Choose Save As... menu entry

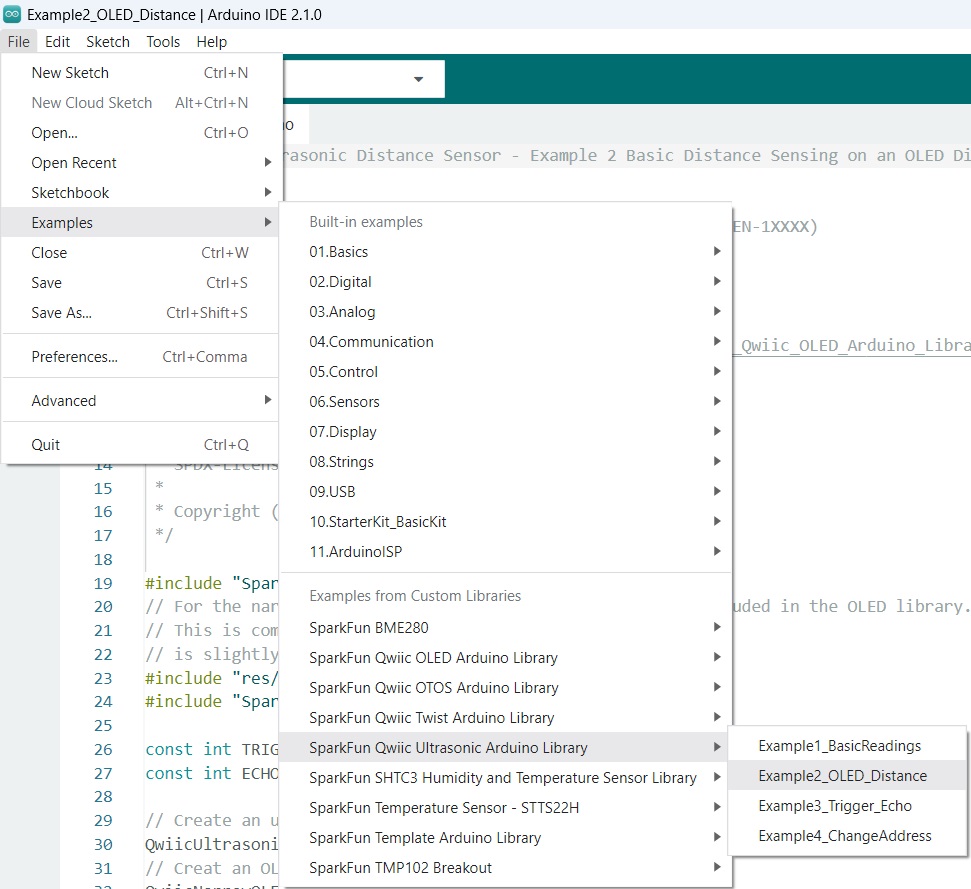[61, 313]
